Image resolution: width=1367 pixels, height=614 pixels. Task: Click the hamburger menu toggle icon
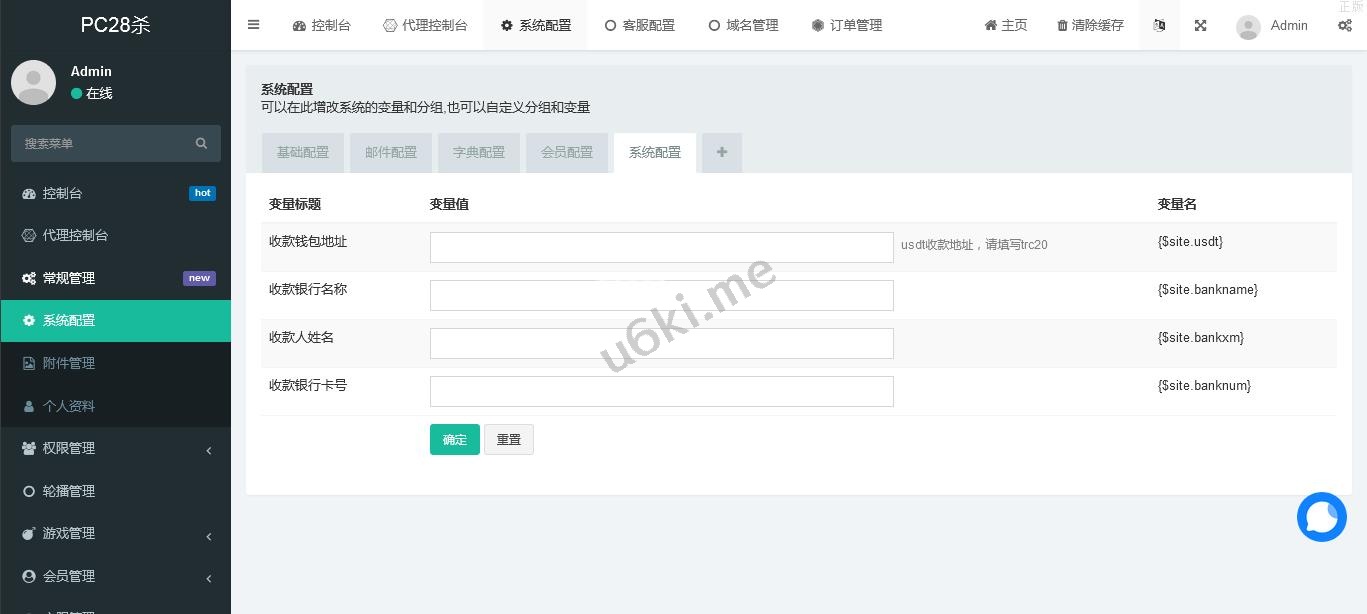(x=254, y=25)
